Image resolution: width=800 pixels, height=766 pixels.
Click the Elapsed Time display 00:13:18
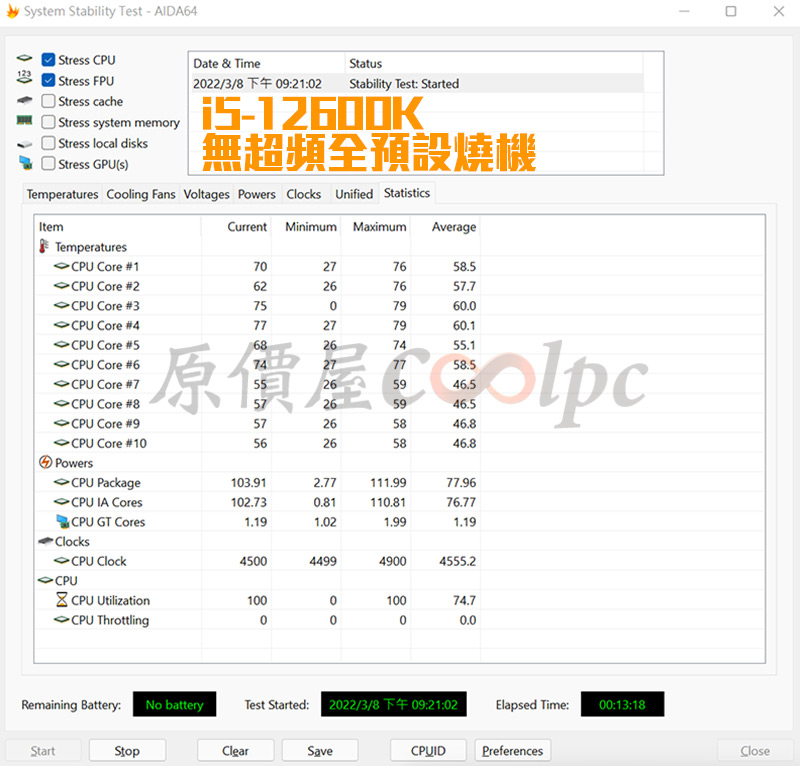[x=622, y=704]
